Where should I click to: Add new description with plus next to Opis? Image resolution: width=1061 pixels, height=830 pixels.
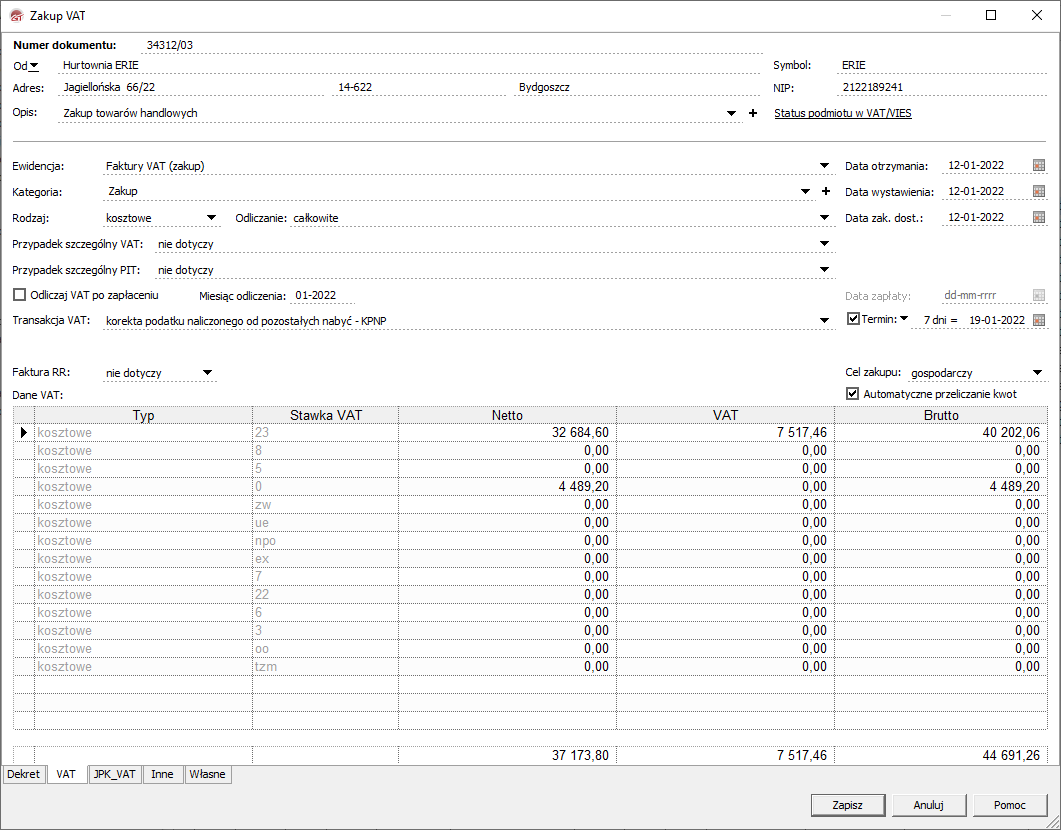tap(752, 113)
